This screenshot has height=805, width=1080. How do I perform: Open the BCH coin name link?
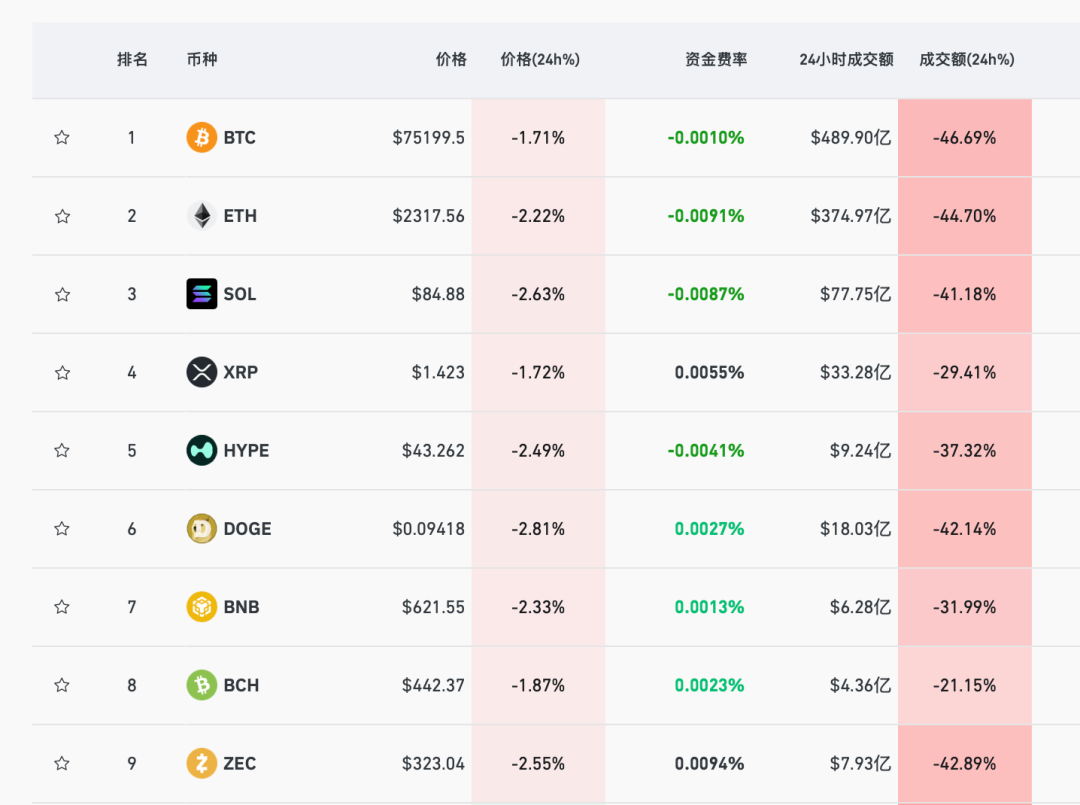(241, 685)
